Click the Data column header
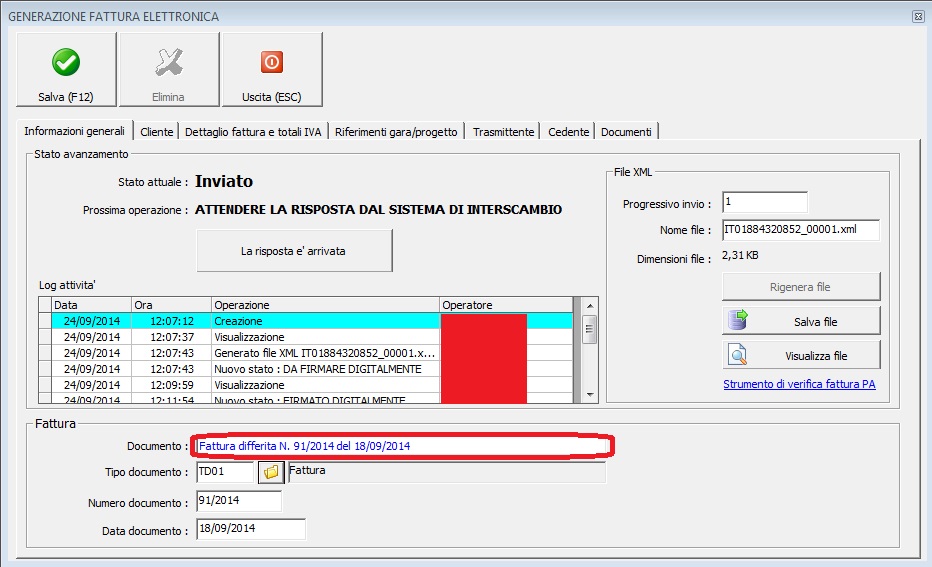Screen dimensions: 932x567 click(91, 305)
